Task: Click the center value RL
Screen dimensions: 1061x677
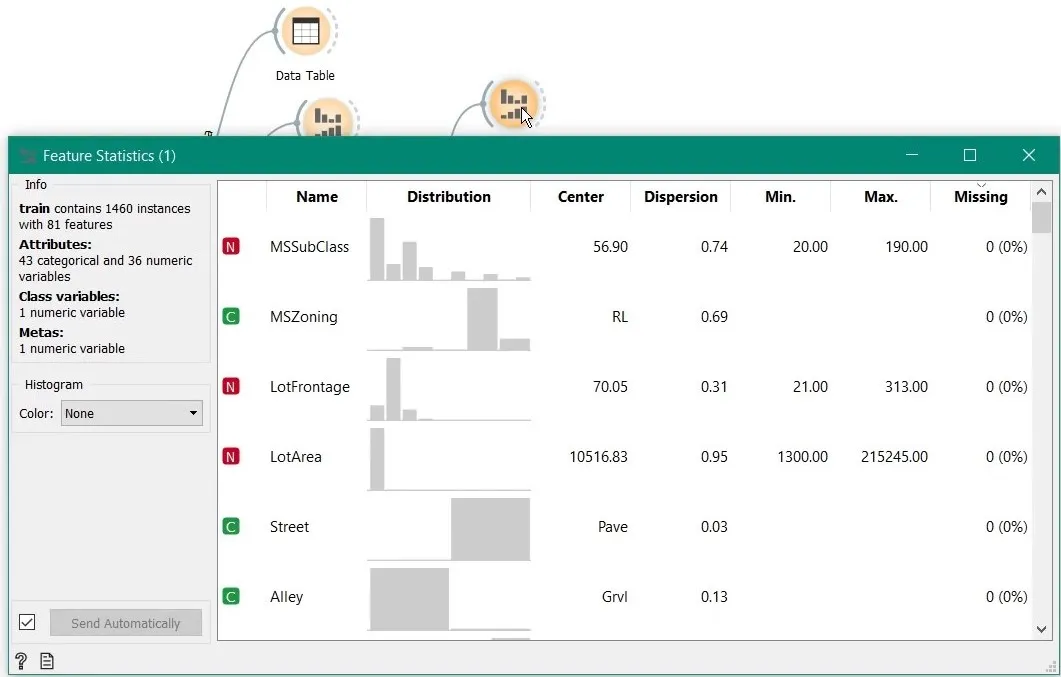Action: pyautogui.click(x=620, y=317)
